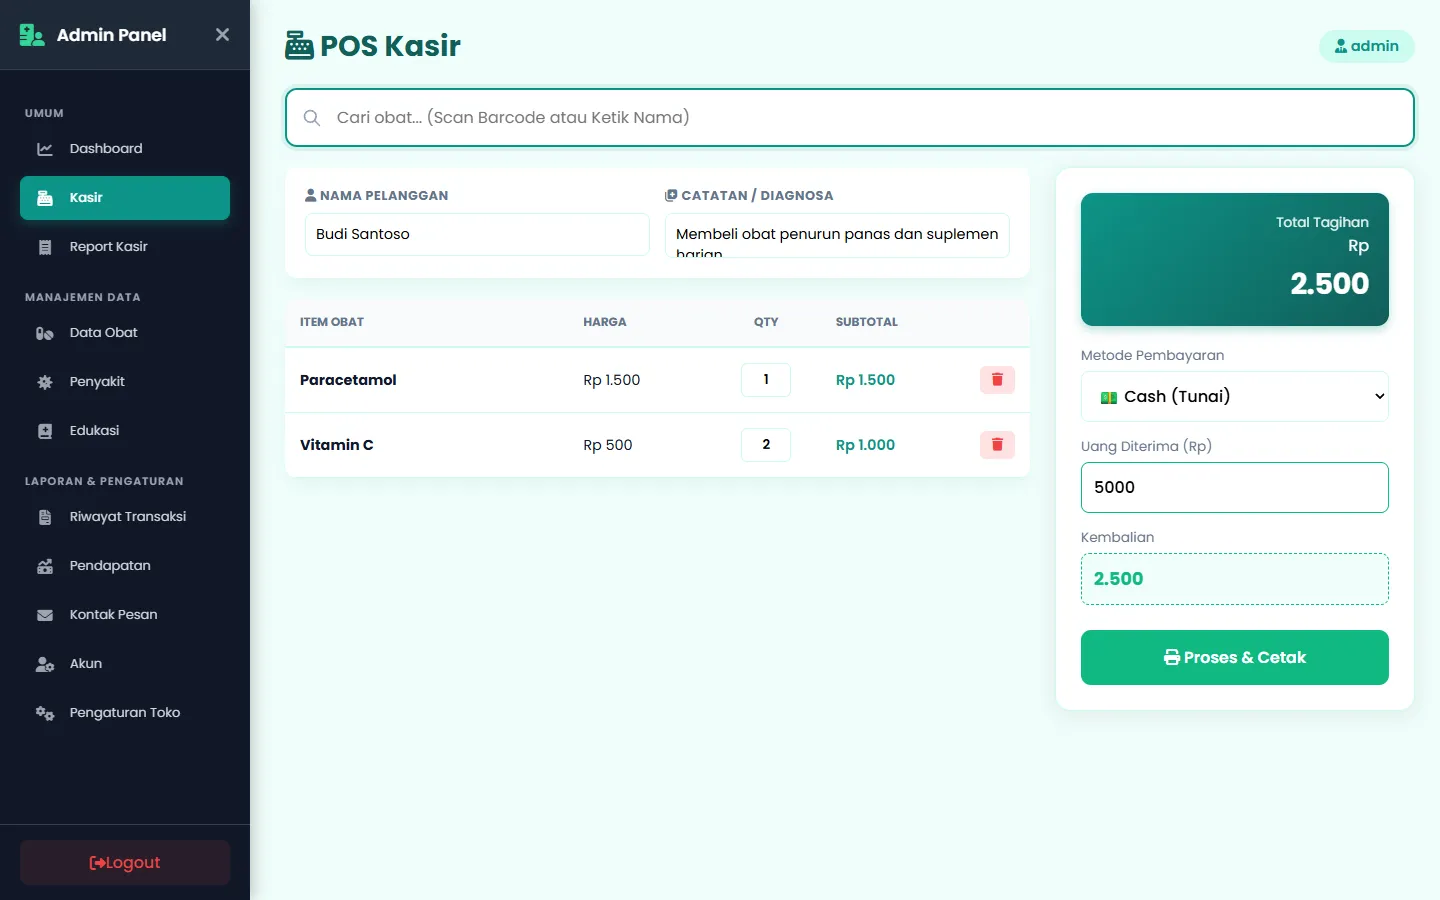Screen dimensions: 1440x900
Task: Expand the Metode Pembayaran dropdown
Action: click(x=1235, y=396)
